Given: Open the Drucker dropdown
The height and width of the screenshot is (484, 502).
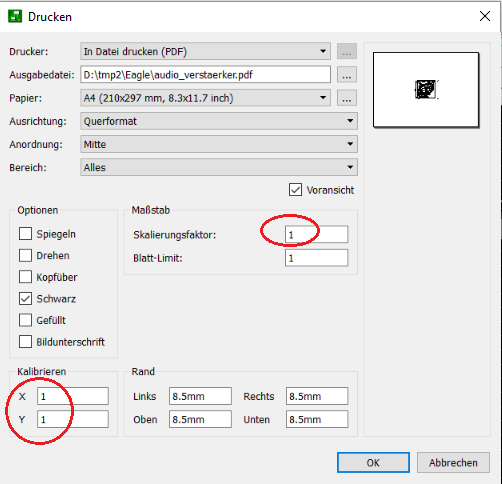Looking at the screenshot, I should point(205,51).
